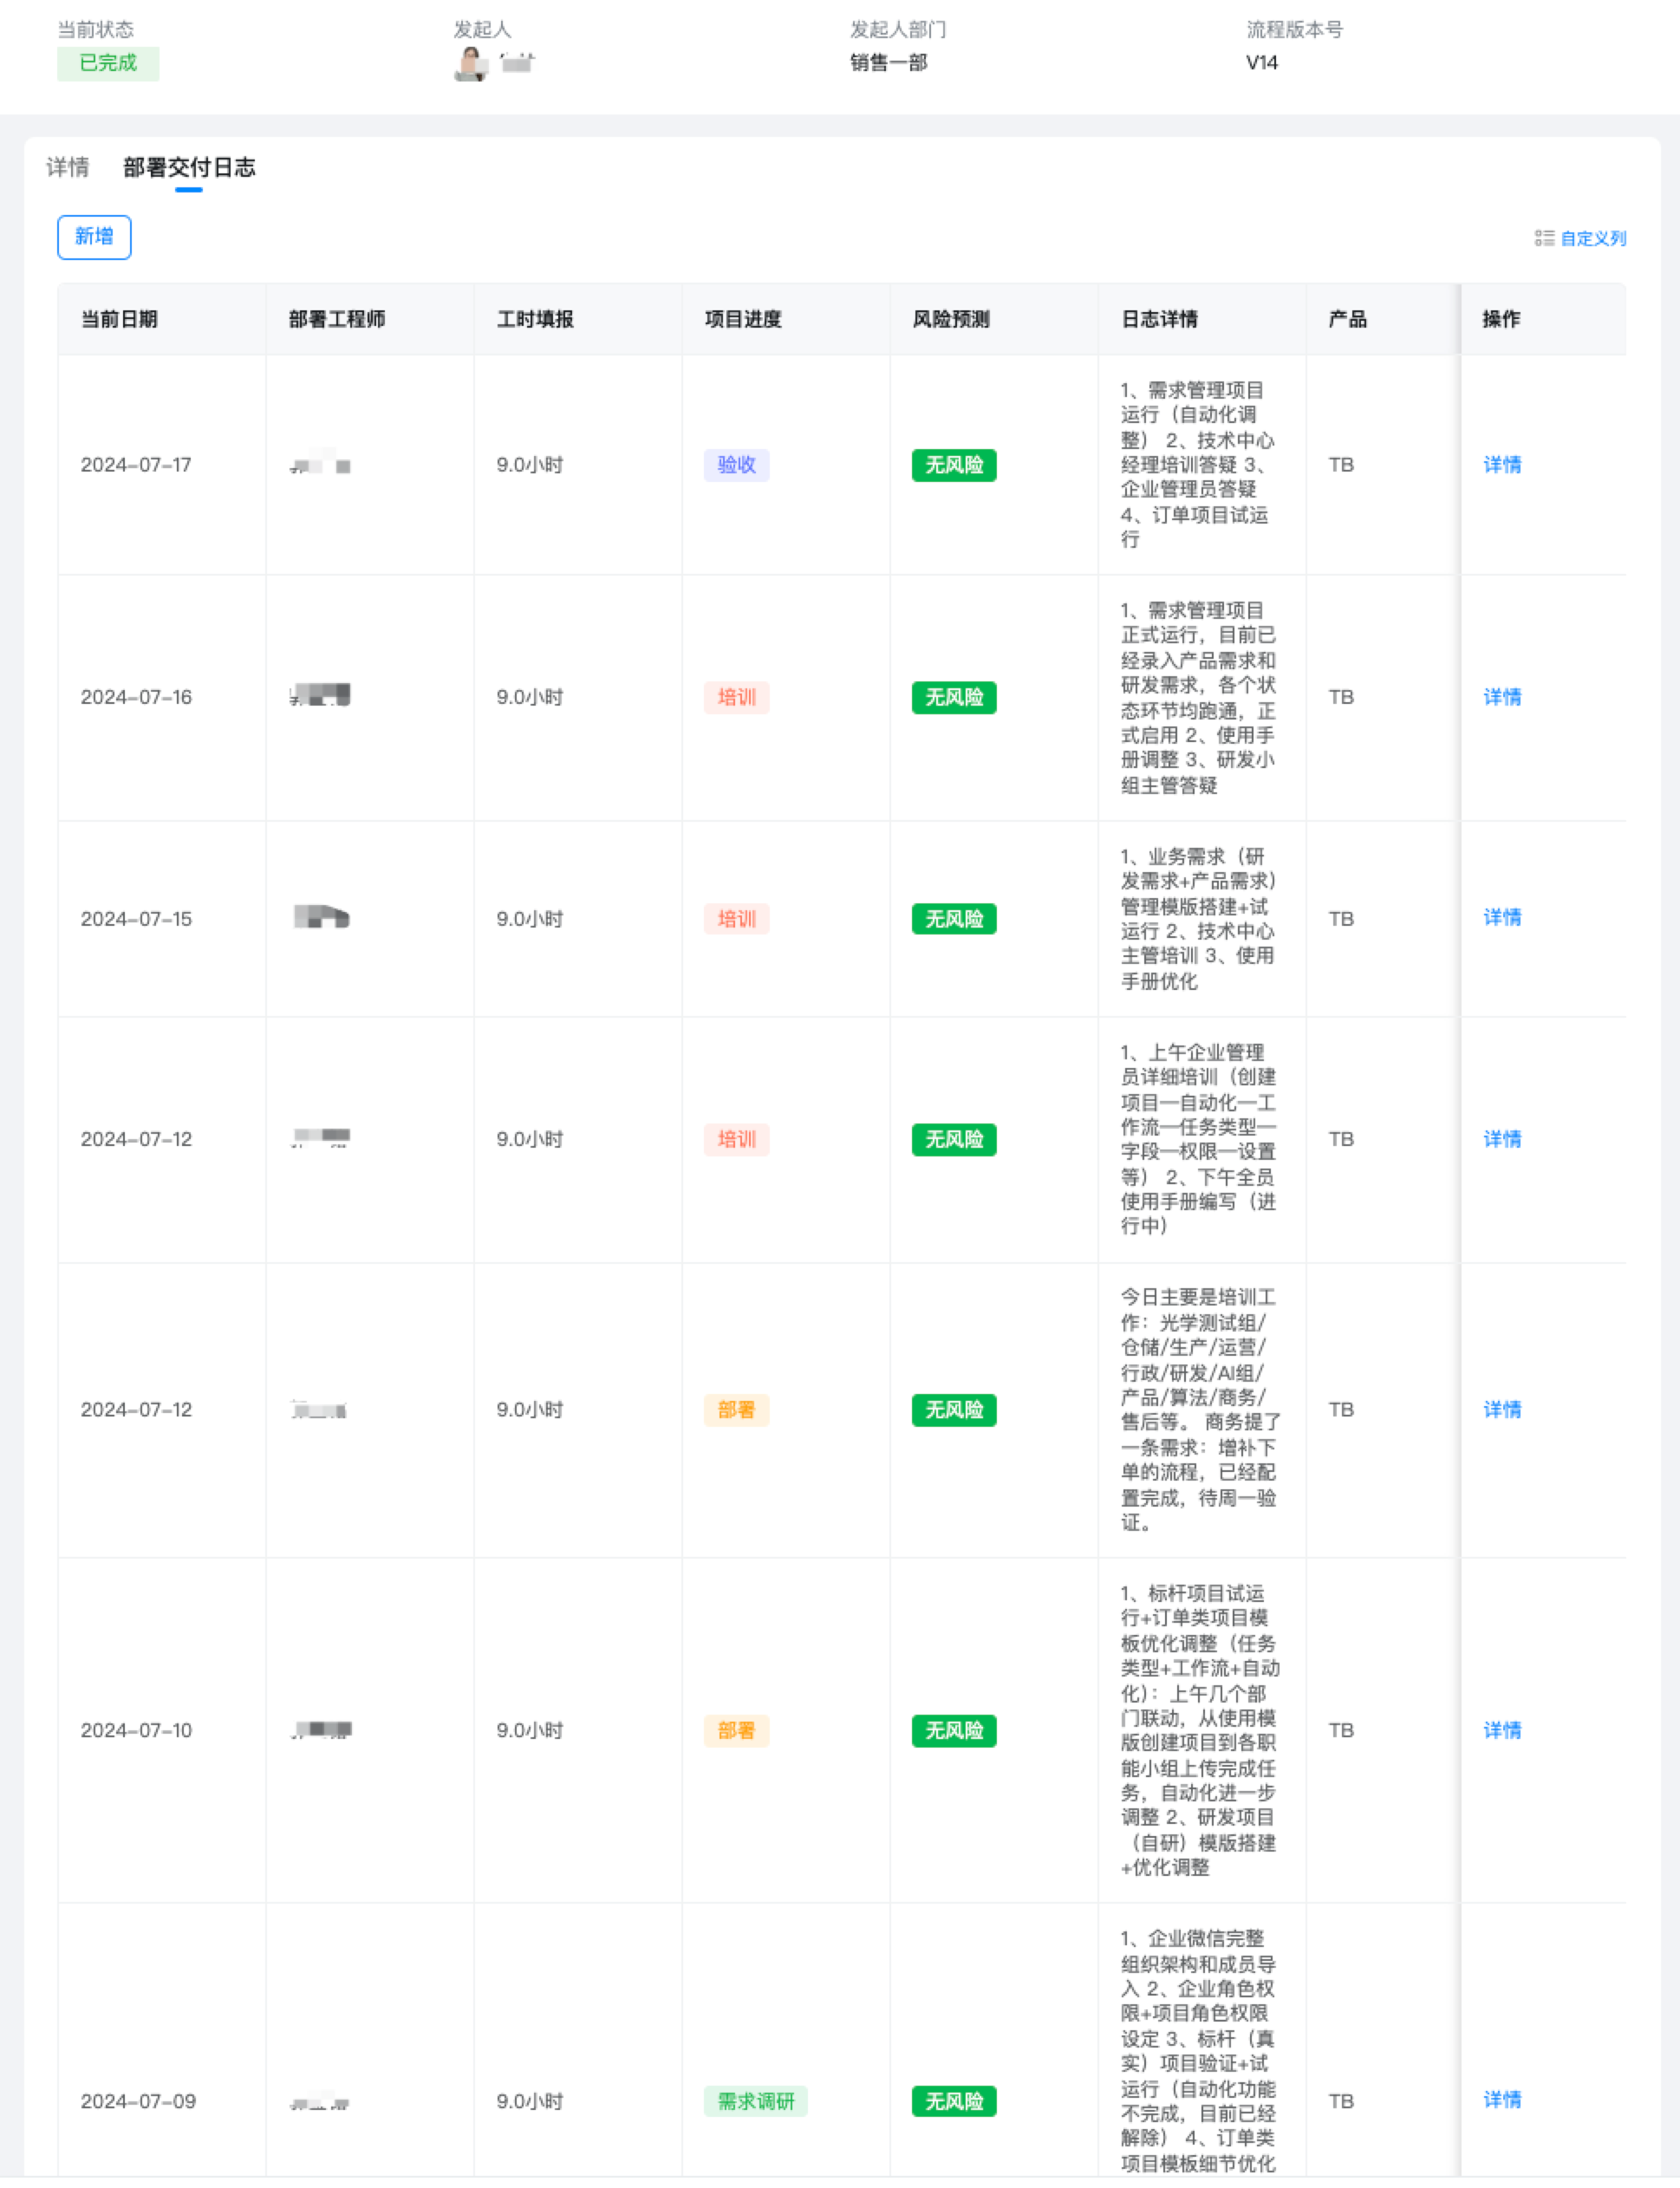Open 详情 for the 2024-07-10 entry
The height and width of the screenshot is (2188, 1680).
tap(1501, 1730)
